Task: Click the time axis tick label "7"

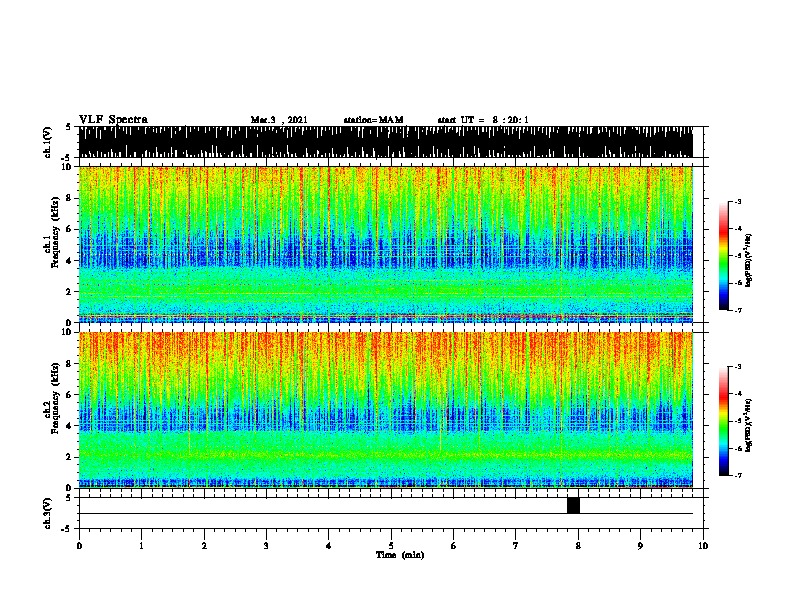Action: point(516,546)
